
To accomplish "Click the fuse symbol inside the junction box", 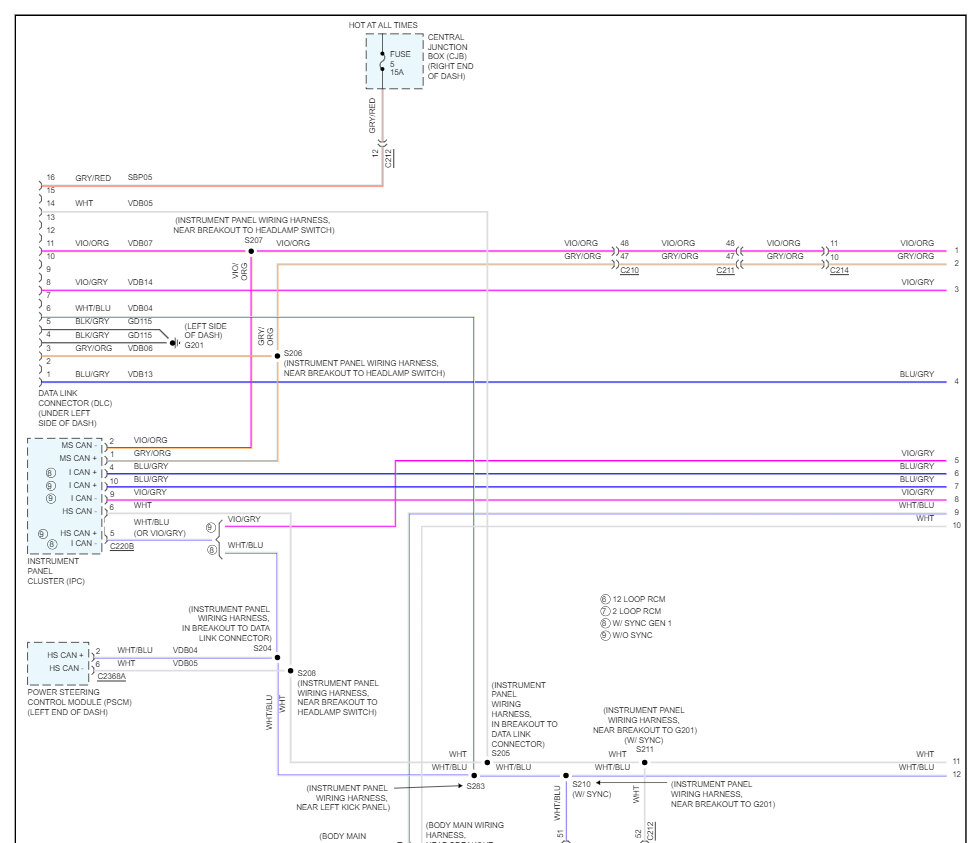I will point(383,61).
